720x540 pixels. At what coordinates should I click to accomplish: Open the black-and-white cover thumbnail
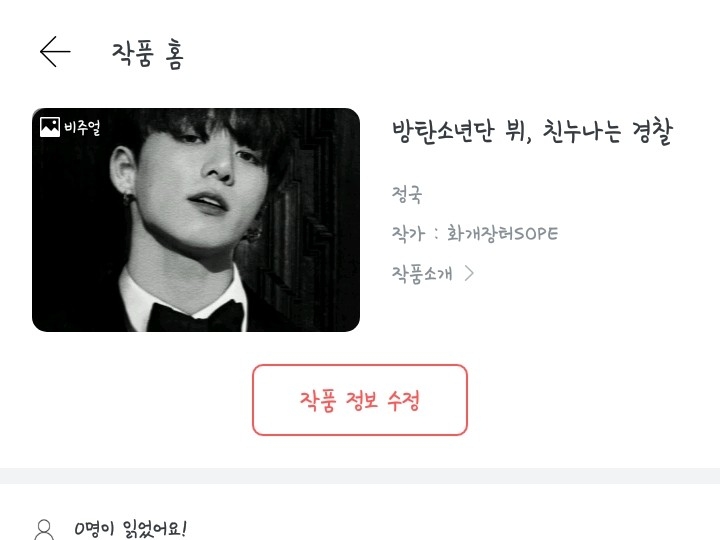pos(196,219)
